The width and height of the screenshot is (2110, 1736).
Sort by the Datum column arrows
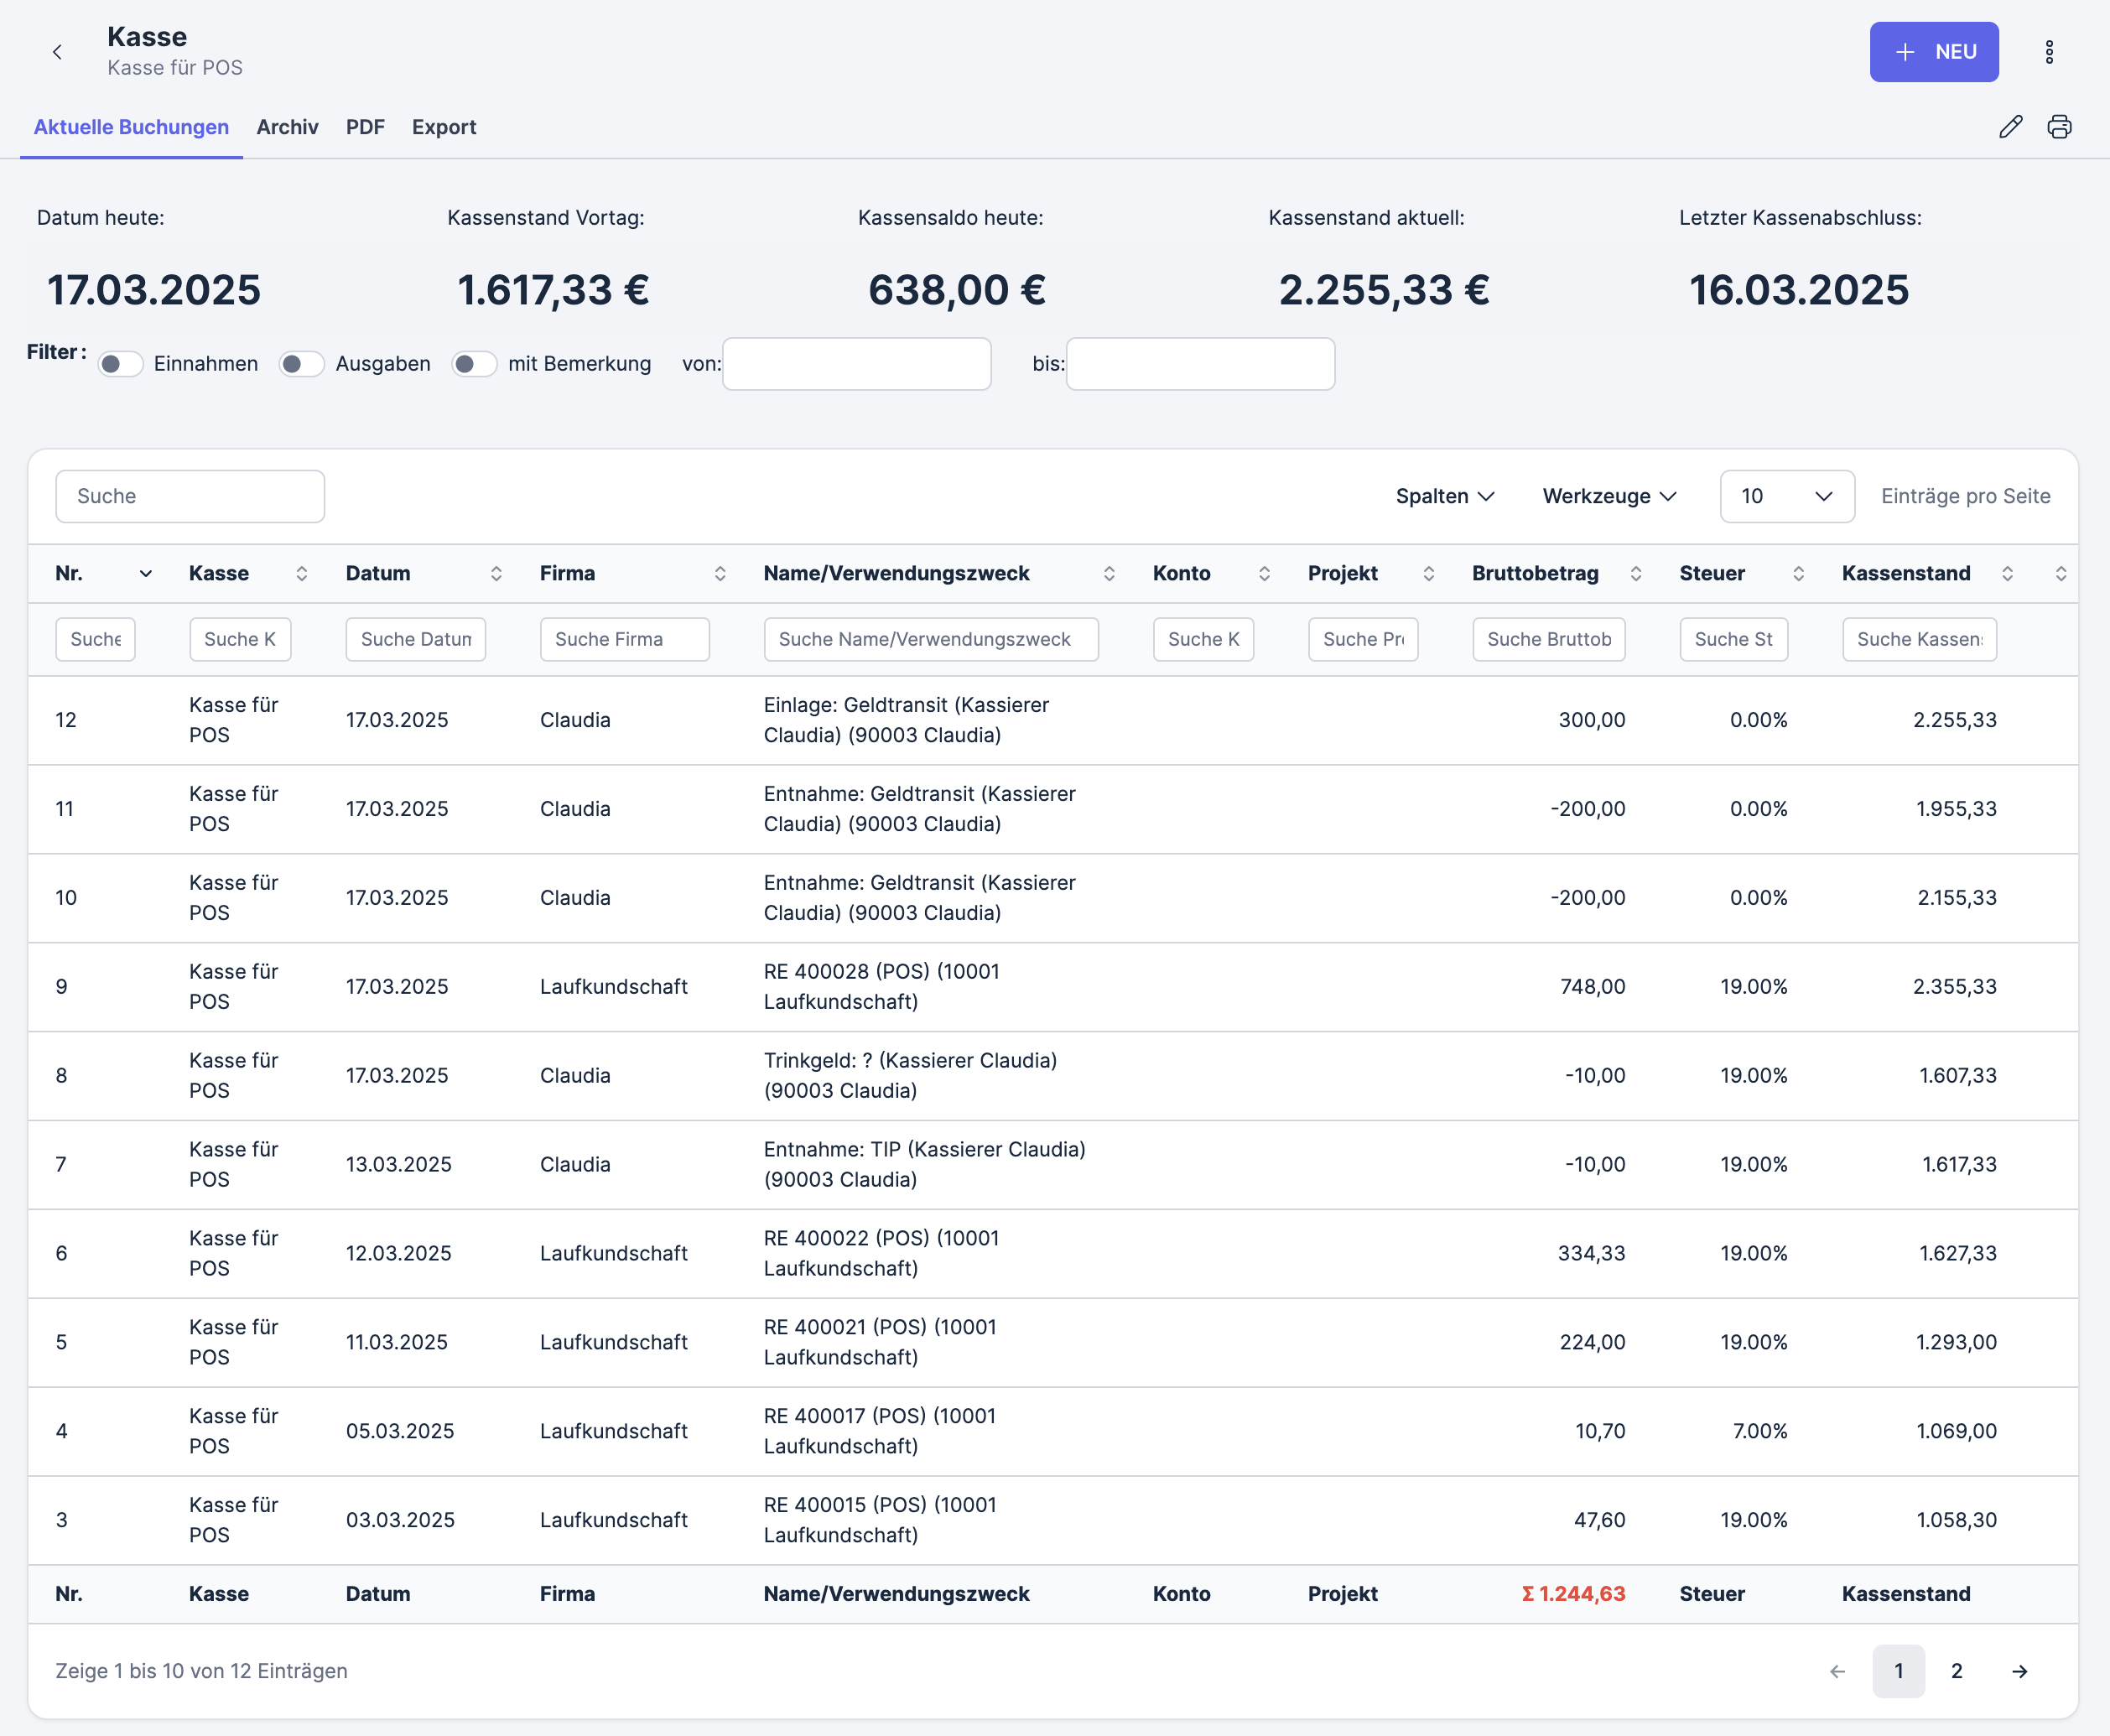(x=496, y=573)
